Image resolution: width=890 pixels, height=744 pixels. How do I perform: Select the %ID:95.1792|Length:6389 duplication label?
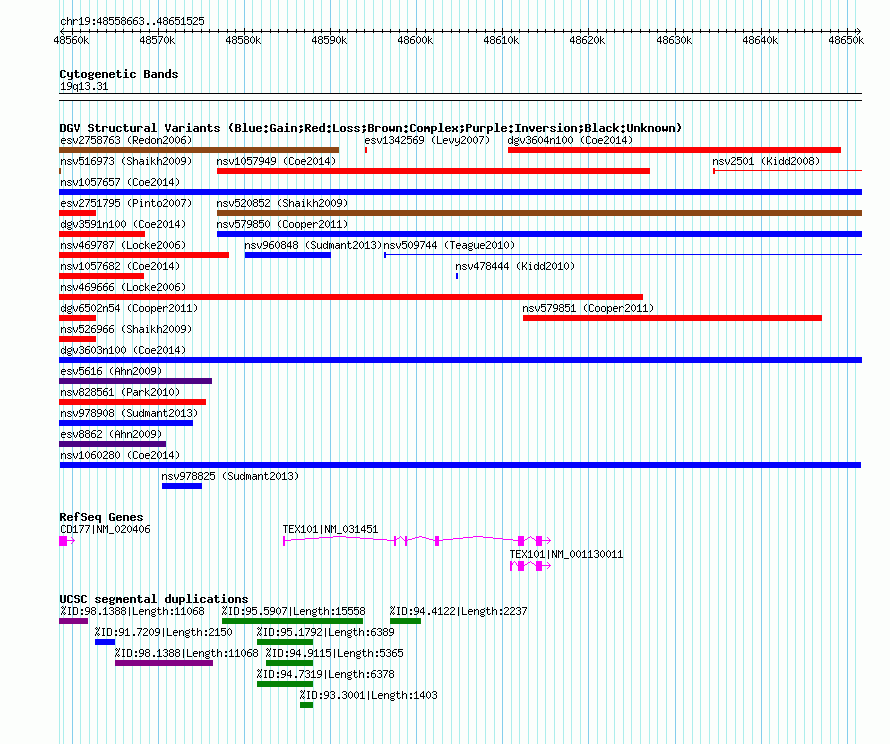pos(325,632)
